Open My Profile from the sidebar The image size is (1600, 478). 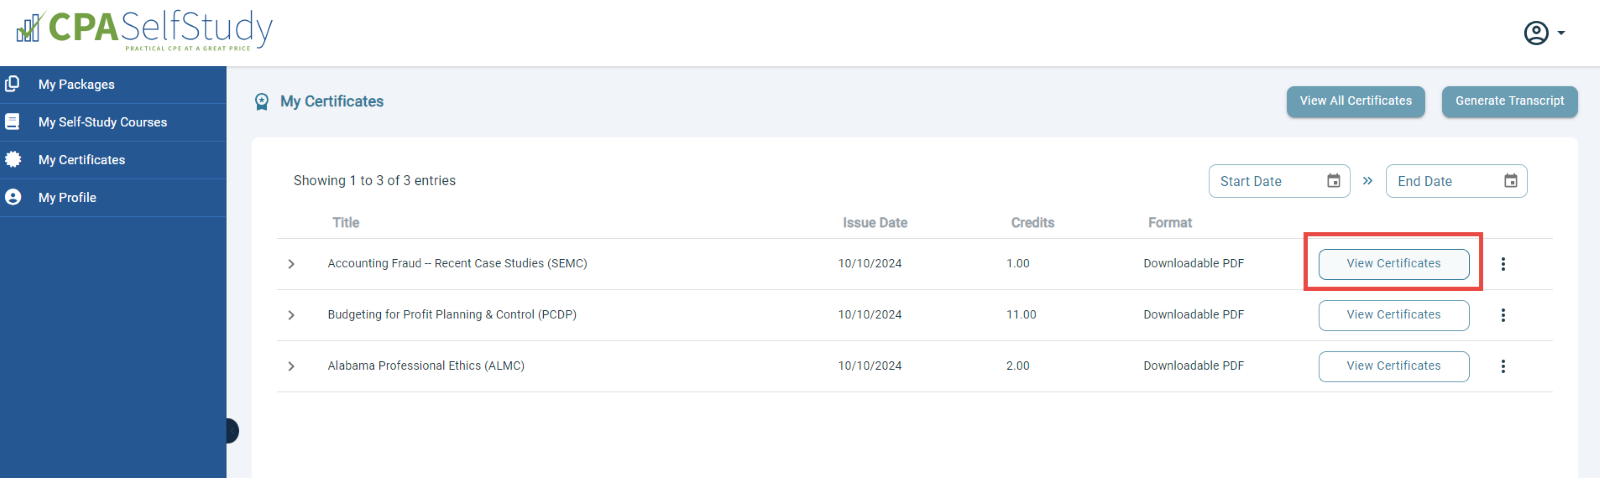(113, 198)
